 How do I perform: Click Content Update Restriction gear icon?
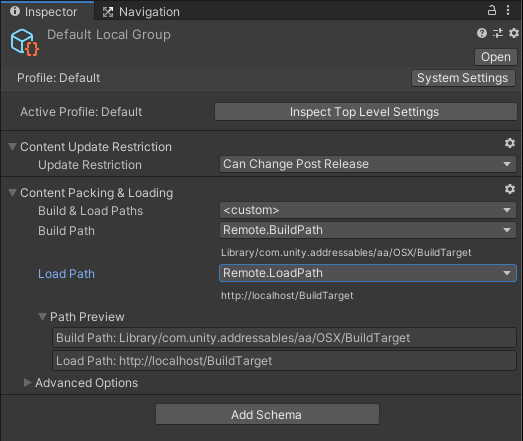510,143
